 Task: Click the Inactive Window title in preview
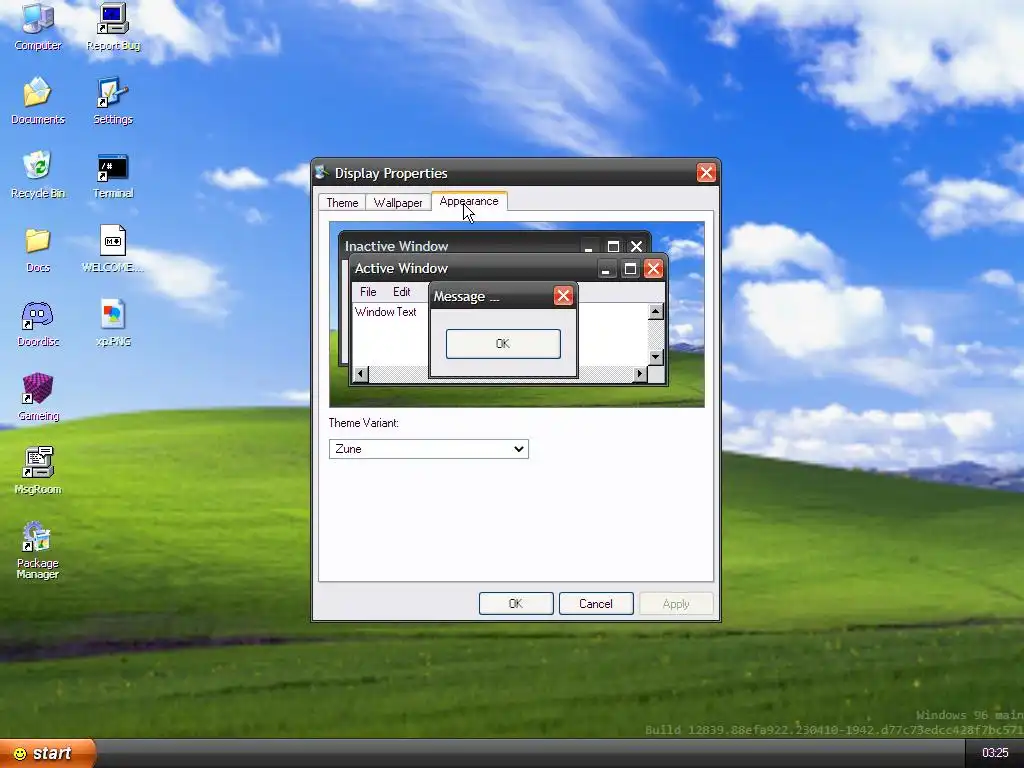tap(396, 246)
